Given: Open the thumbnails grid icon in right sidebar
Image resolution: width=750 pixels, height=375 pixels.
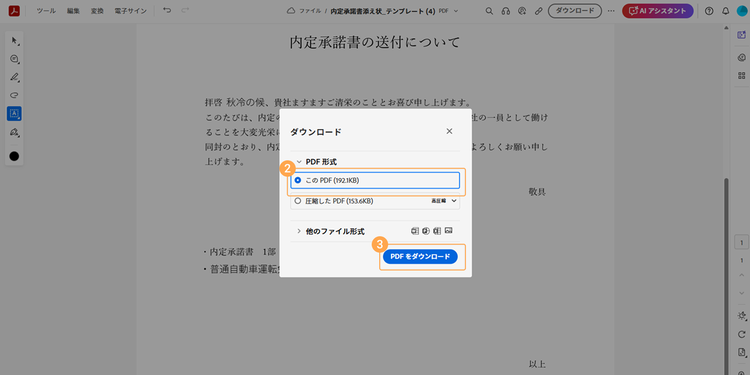Looking at the screenshot, I should tap(742, 76).
